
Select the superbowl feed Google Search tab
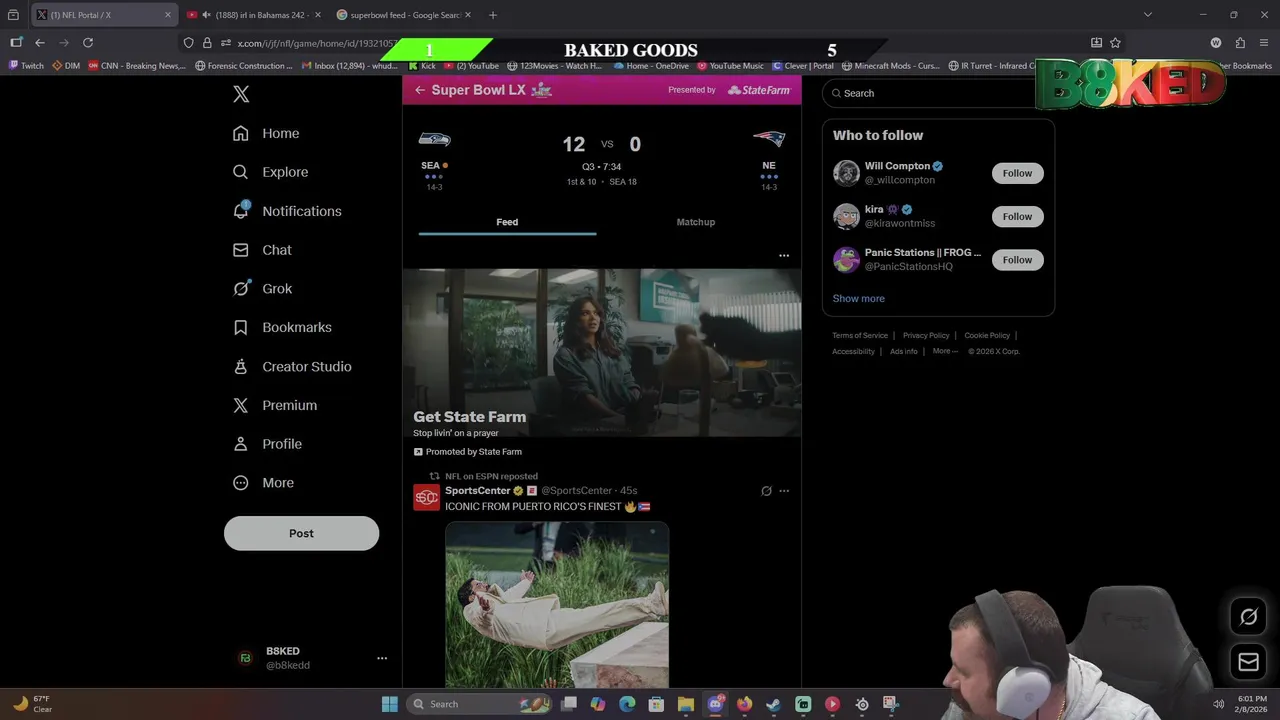point(405,15)
